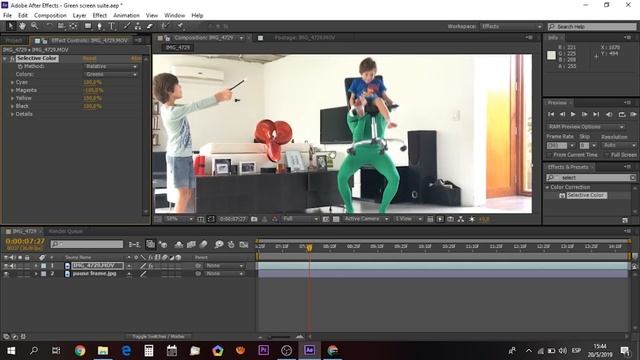This screenshot has height=360, width=640.
Task: Open the Composition Mini-Flowchart in timeline
Action: tap(134, 244)
